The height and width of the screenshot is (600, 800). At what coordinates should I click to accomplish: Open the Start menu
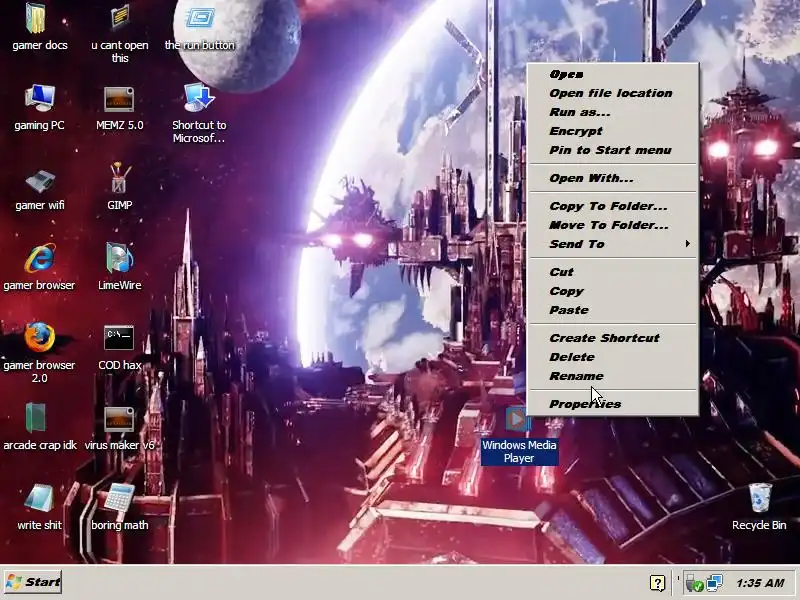(x=33, y=582)
